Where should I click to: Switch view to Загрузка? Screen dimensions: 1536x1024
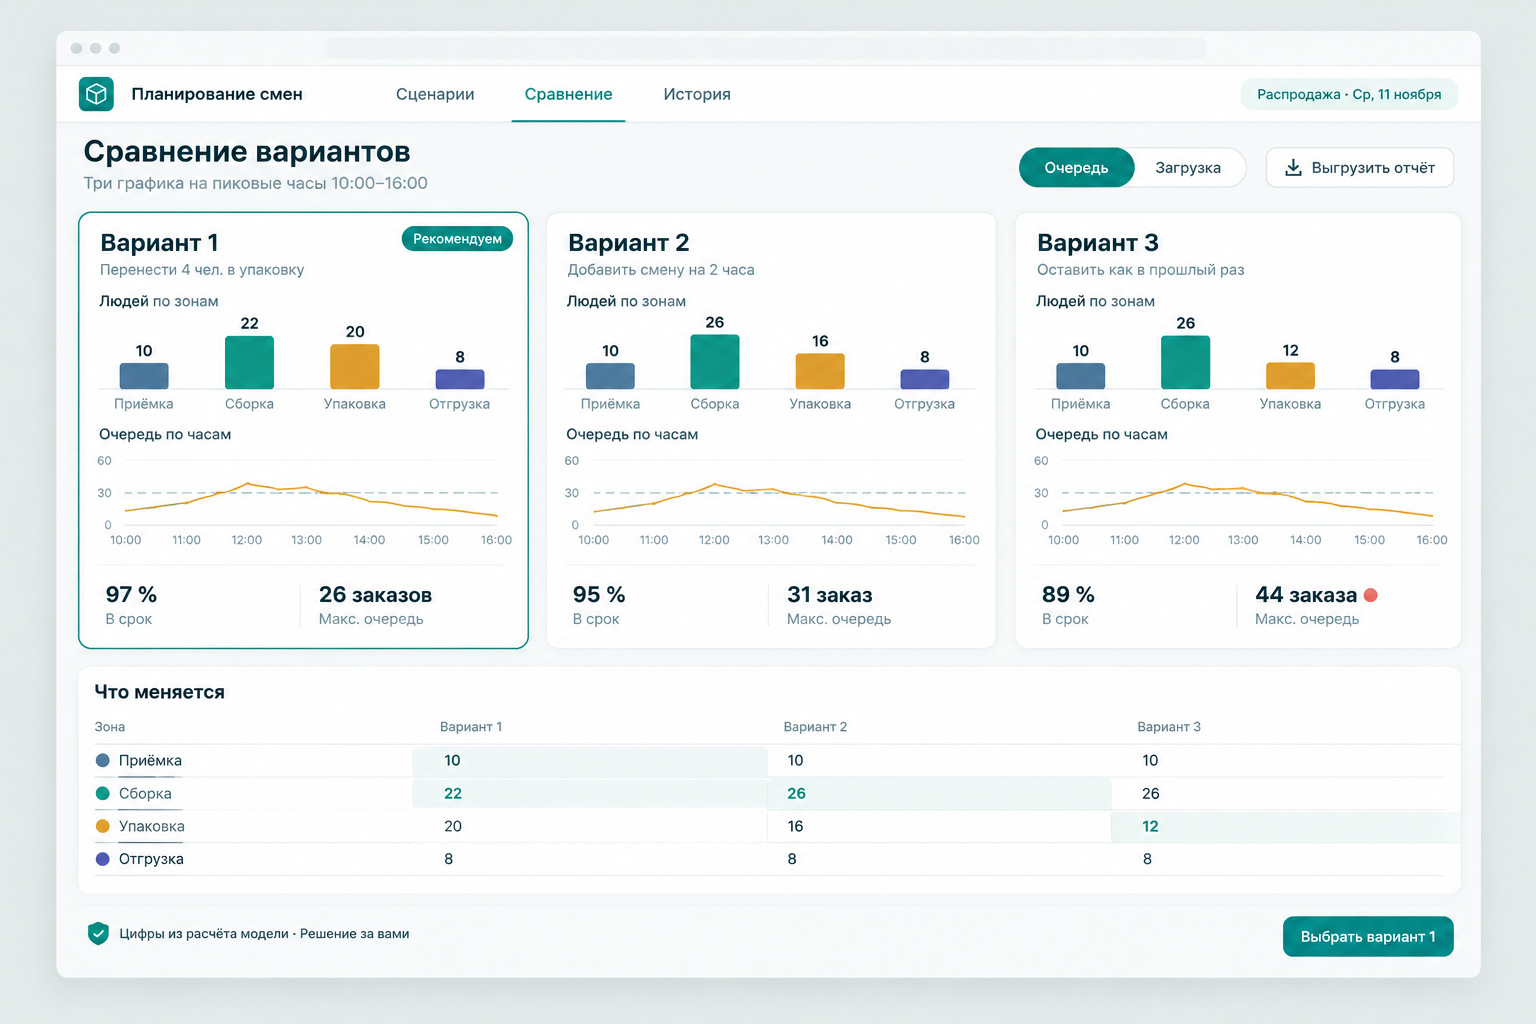(x=1188, y=168)
